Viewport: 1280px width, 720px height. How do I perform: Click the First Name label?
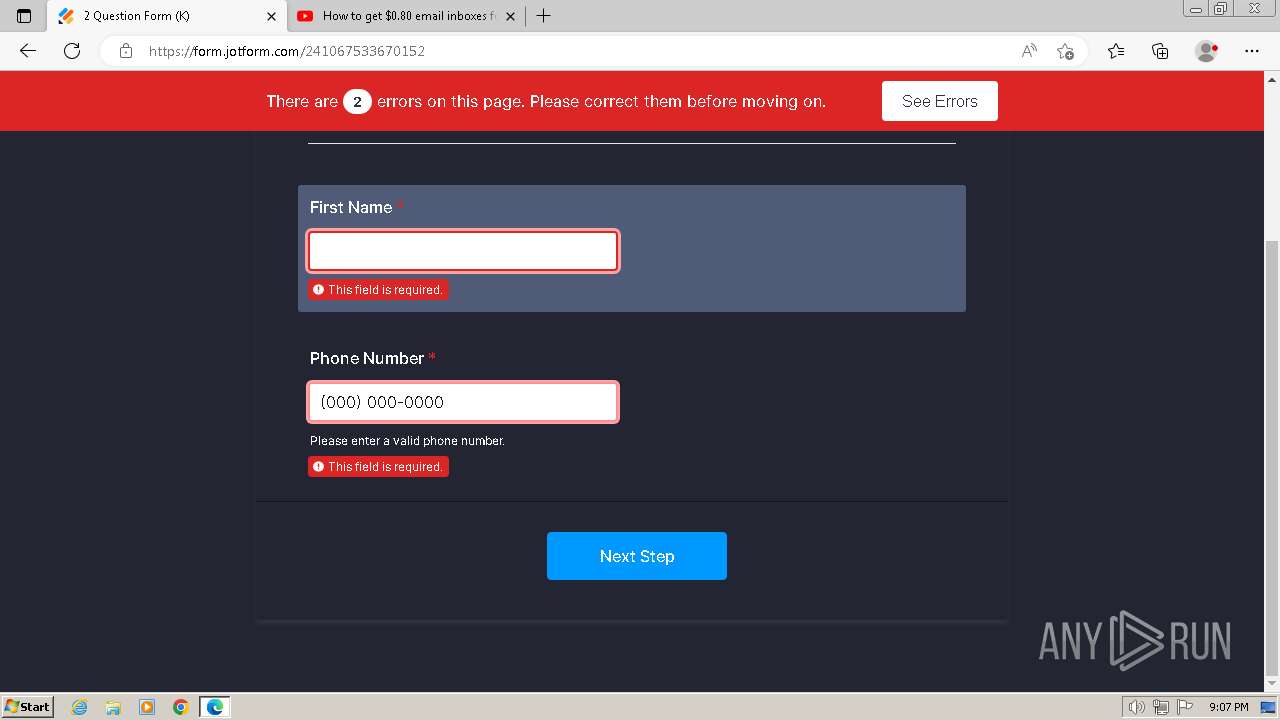tap(351, 207)
